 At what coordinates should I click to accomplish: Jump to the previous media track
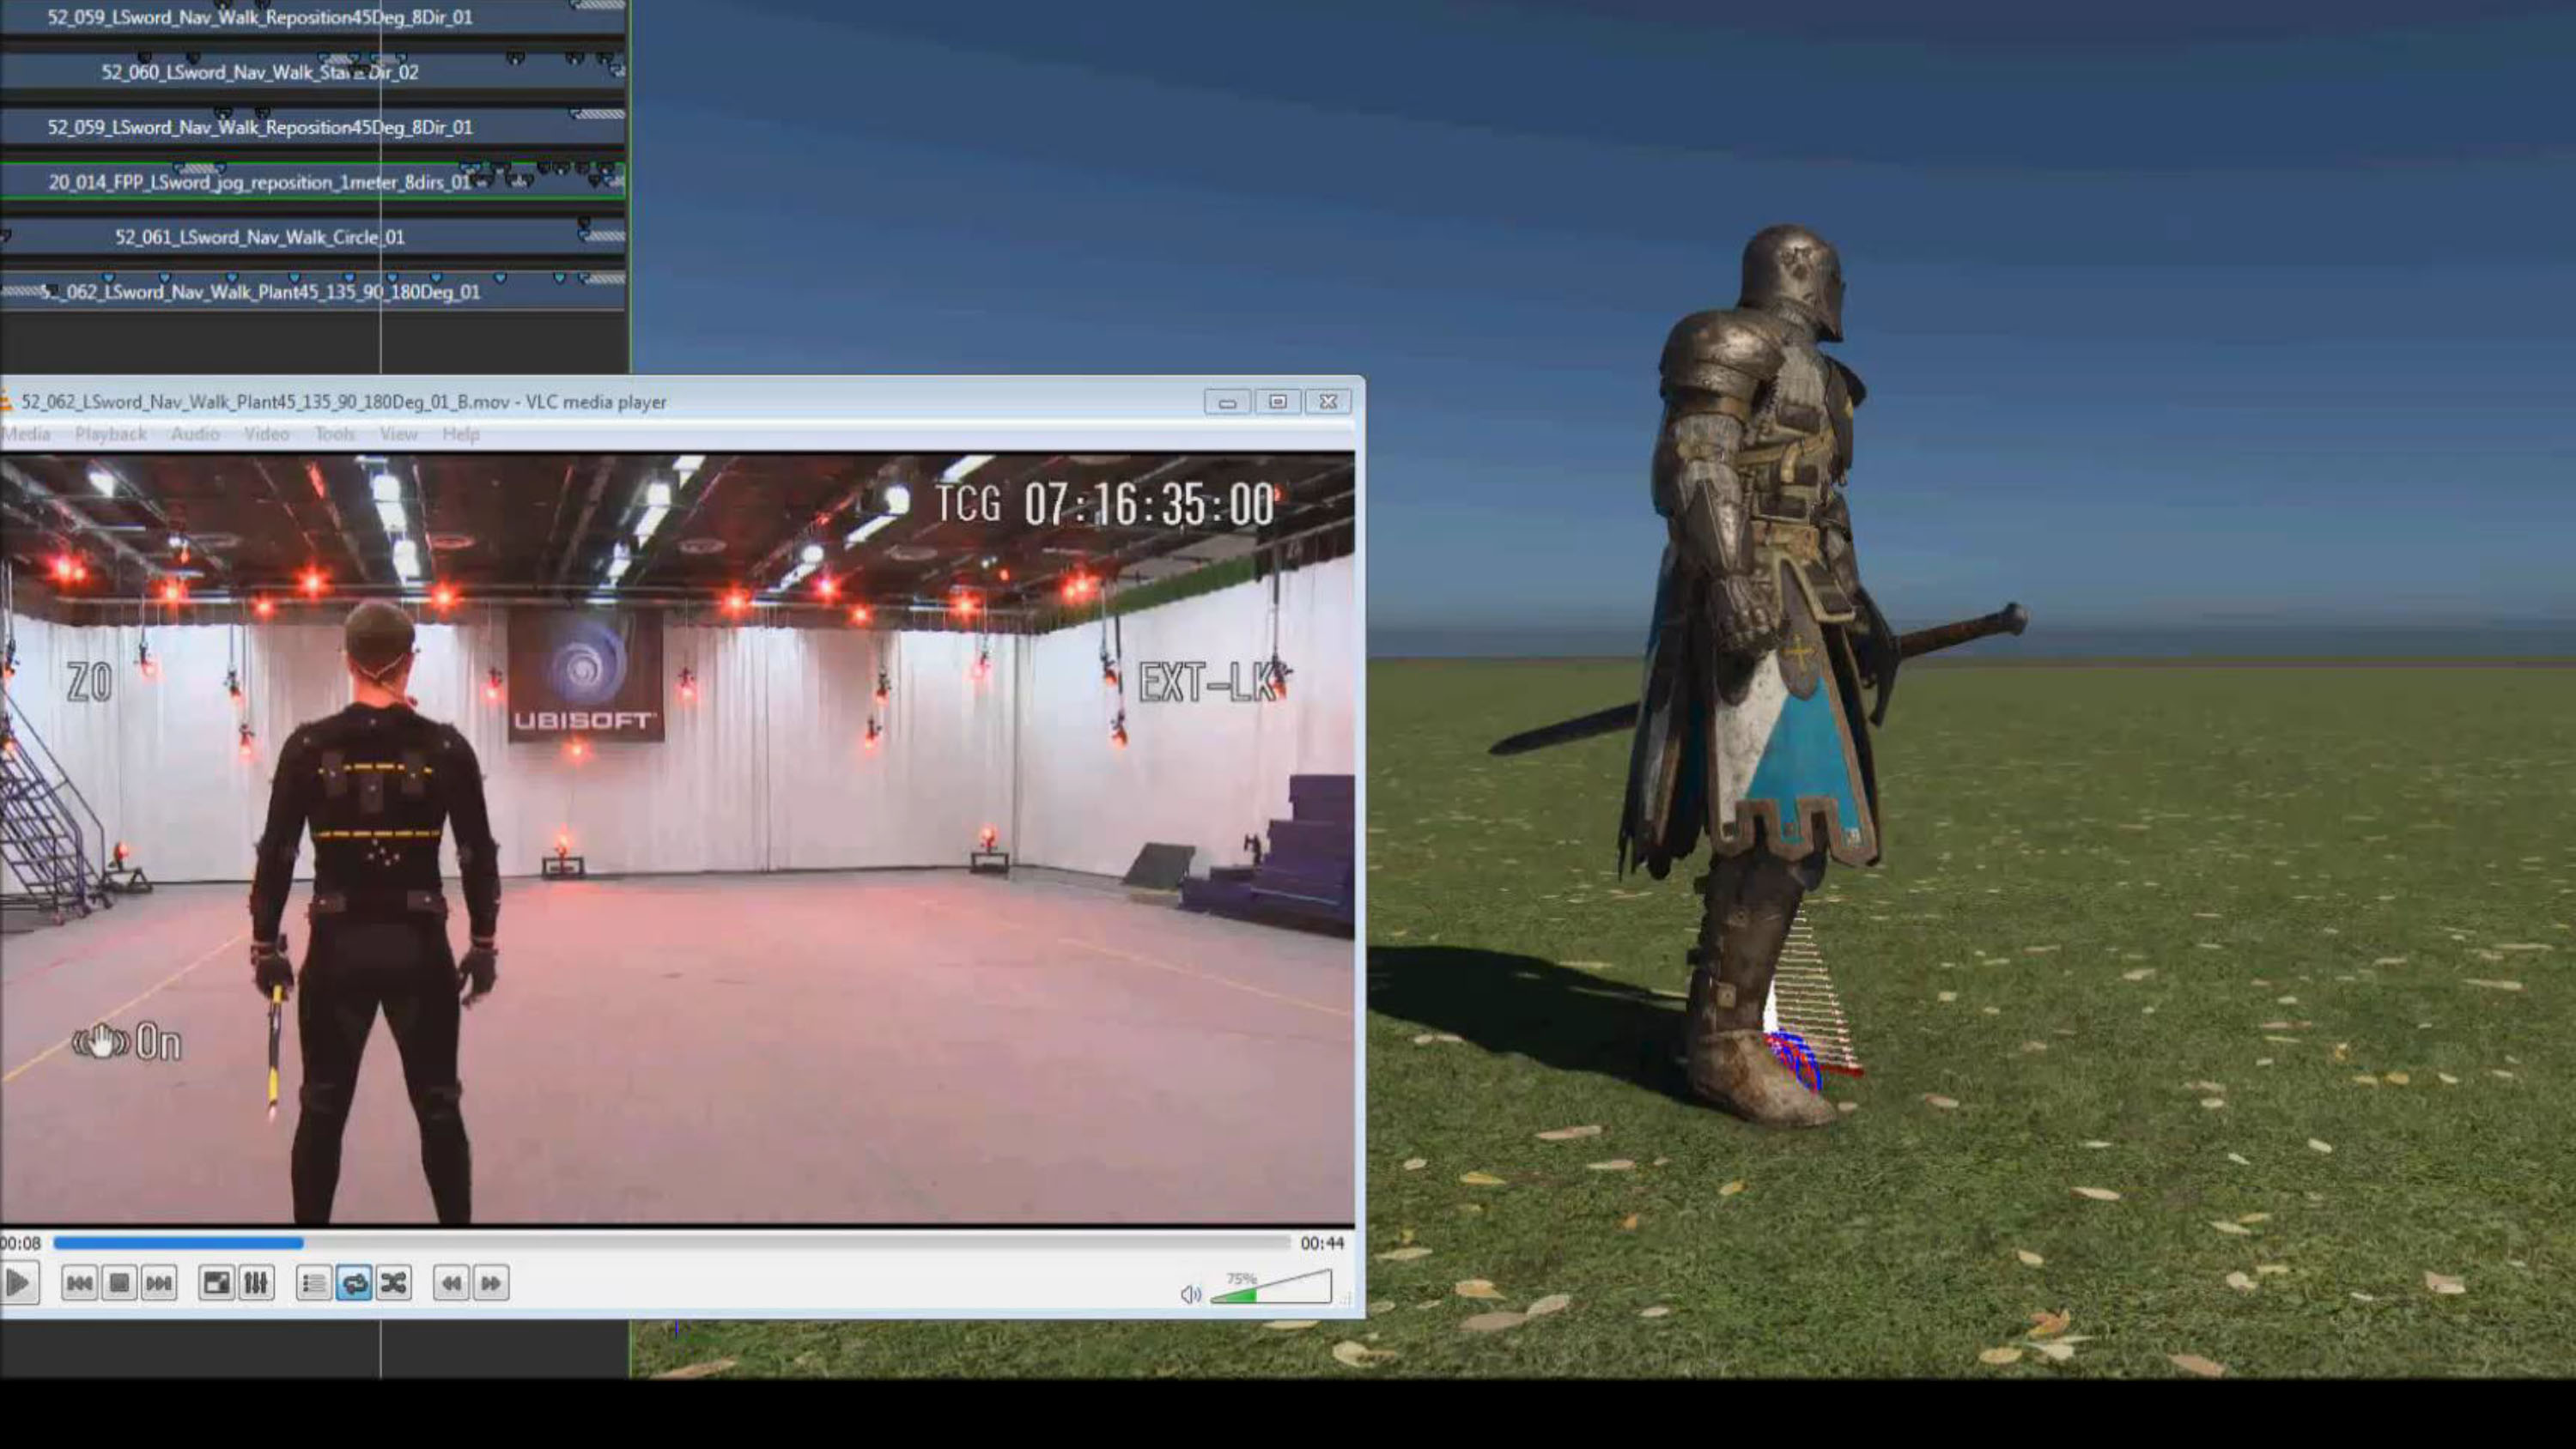[x=79, y=1283]
